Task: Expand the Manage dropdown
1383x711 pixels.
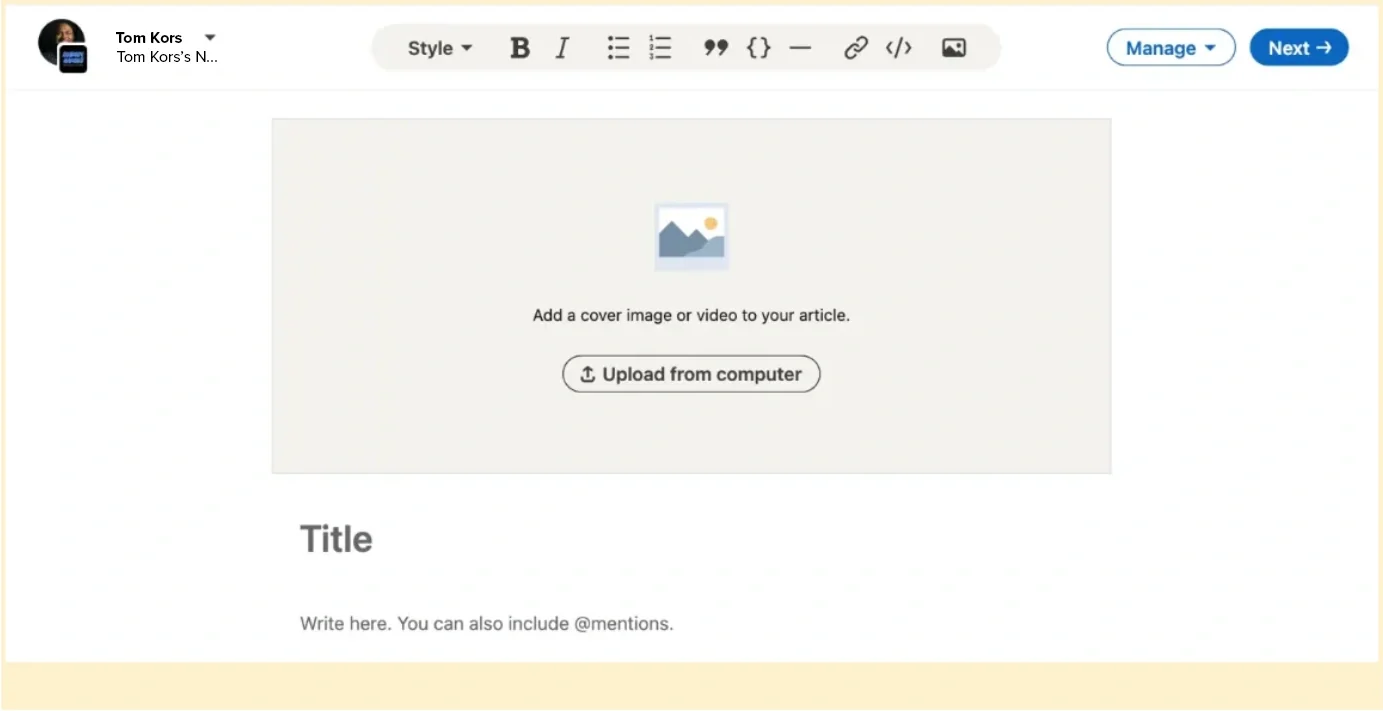Action: coord(1170,47)
